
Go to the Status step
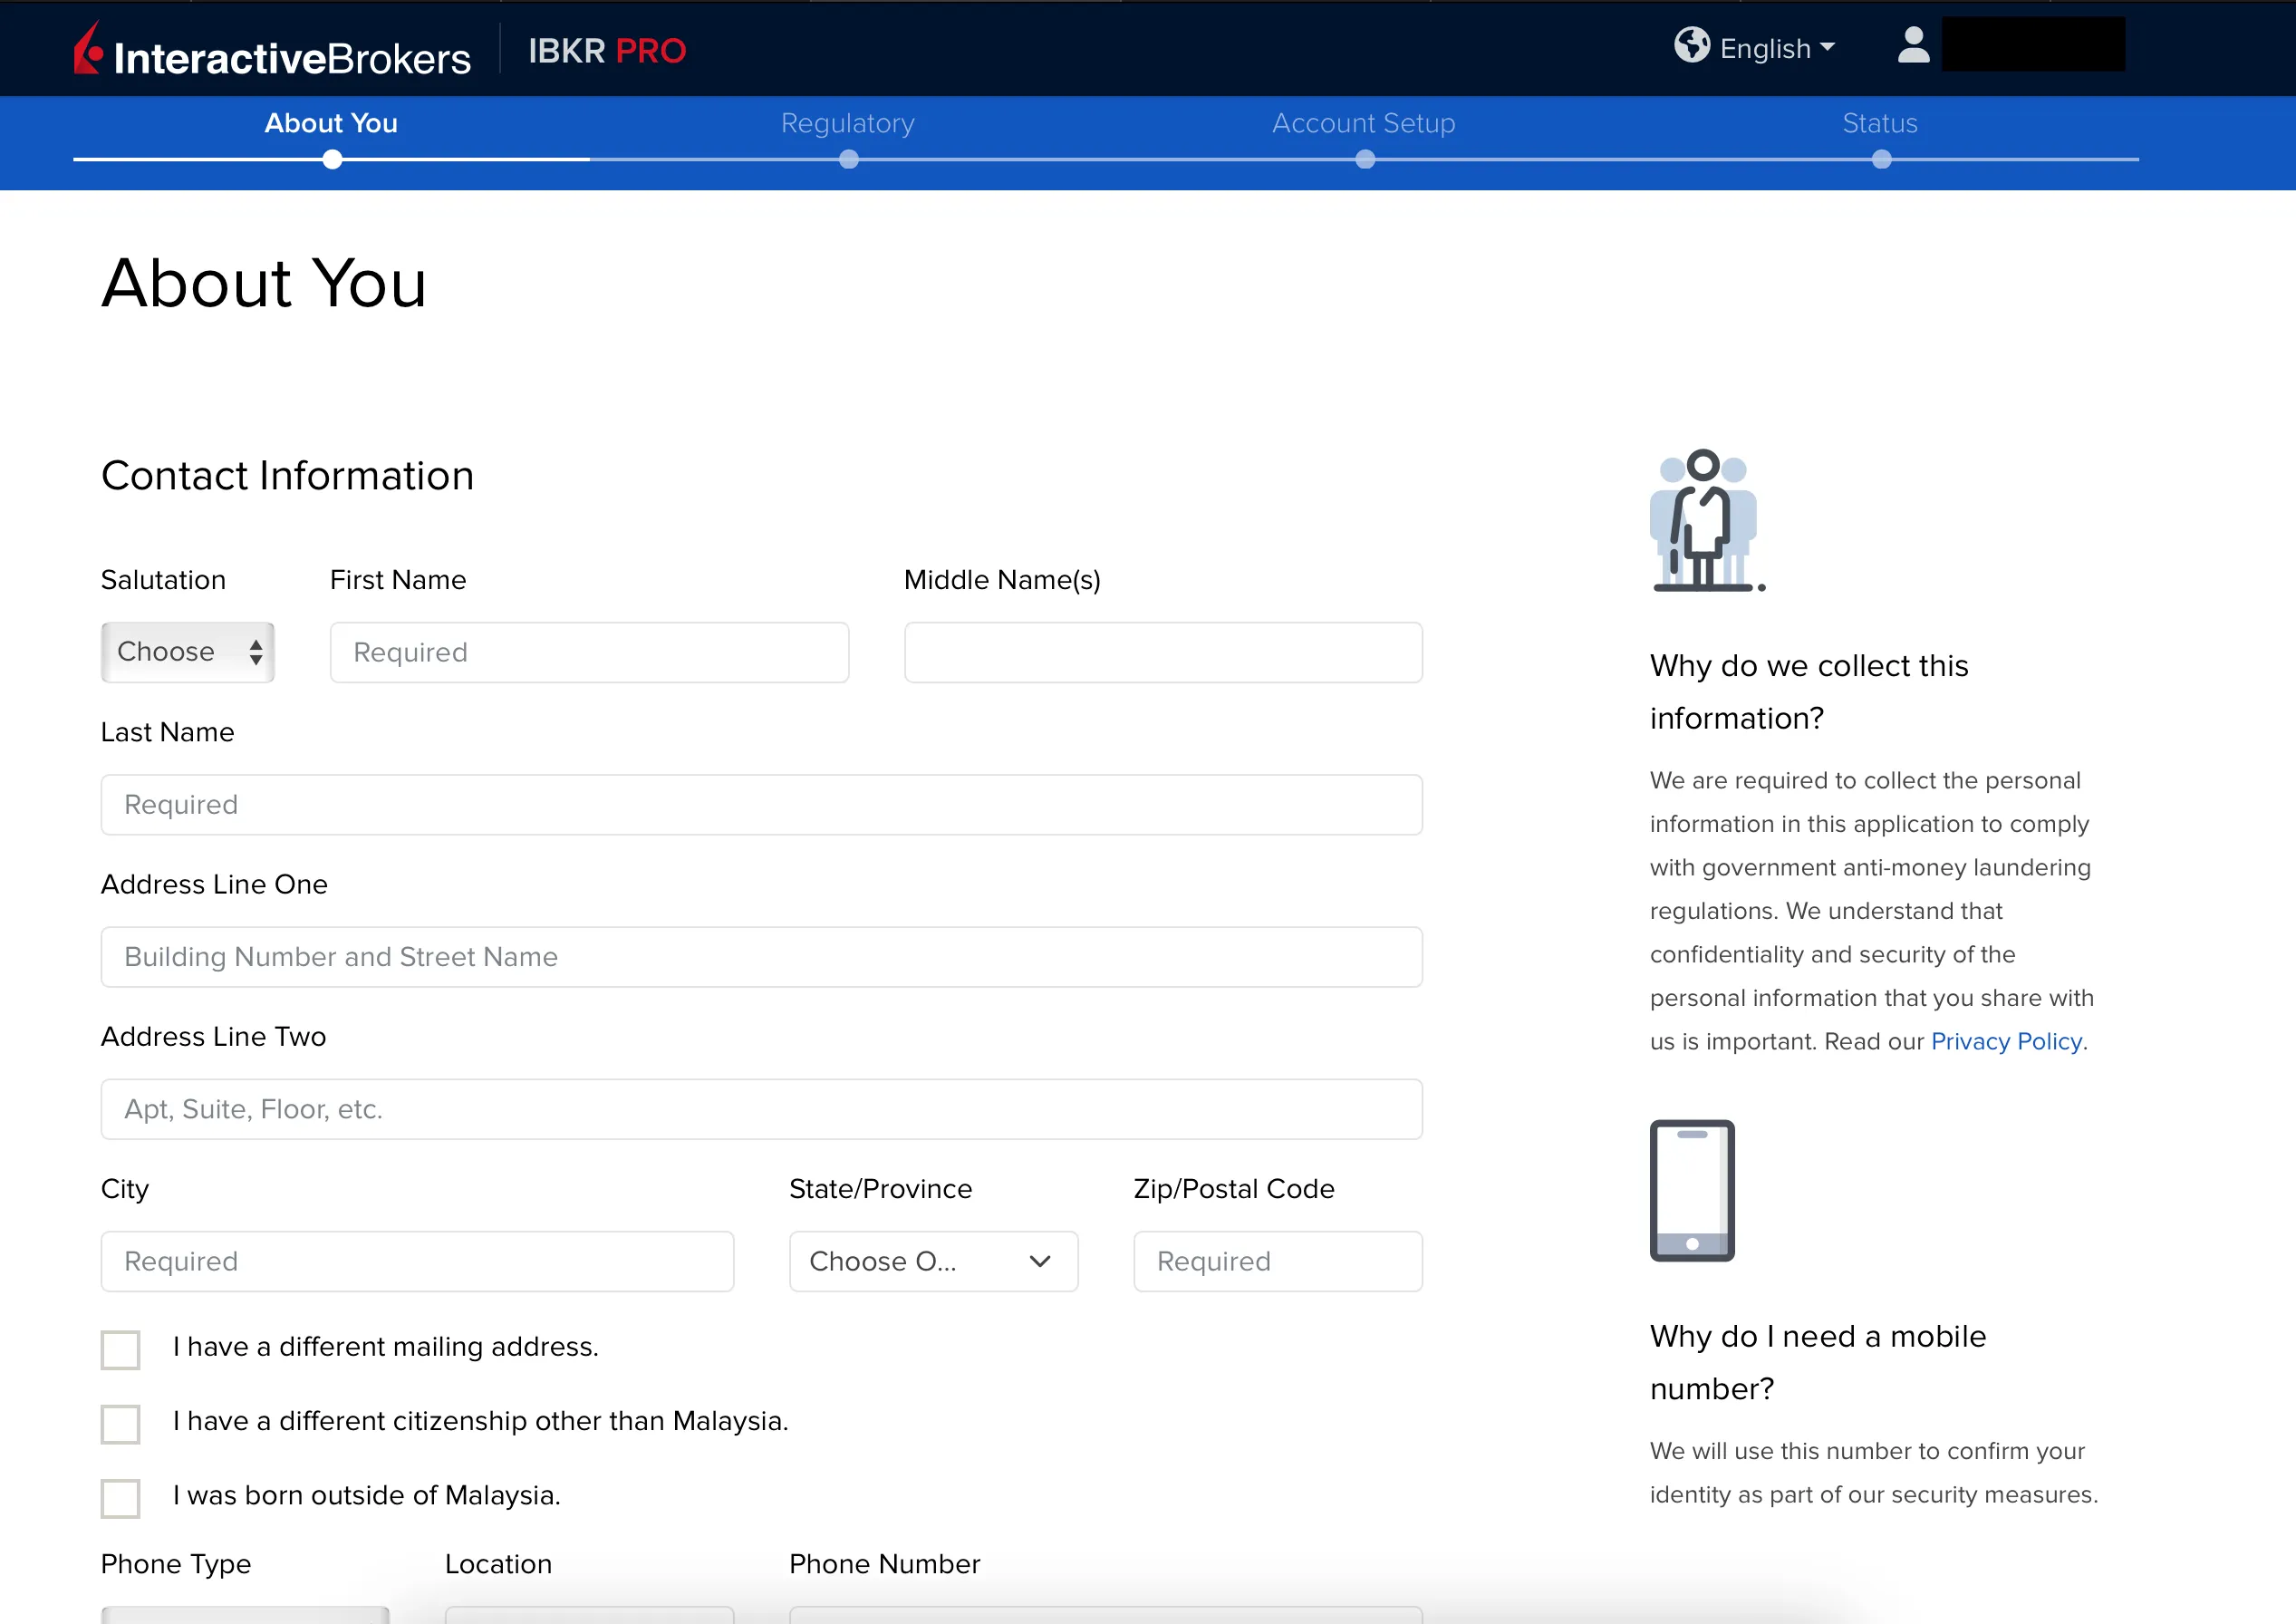1880,123
